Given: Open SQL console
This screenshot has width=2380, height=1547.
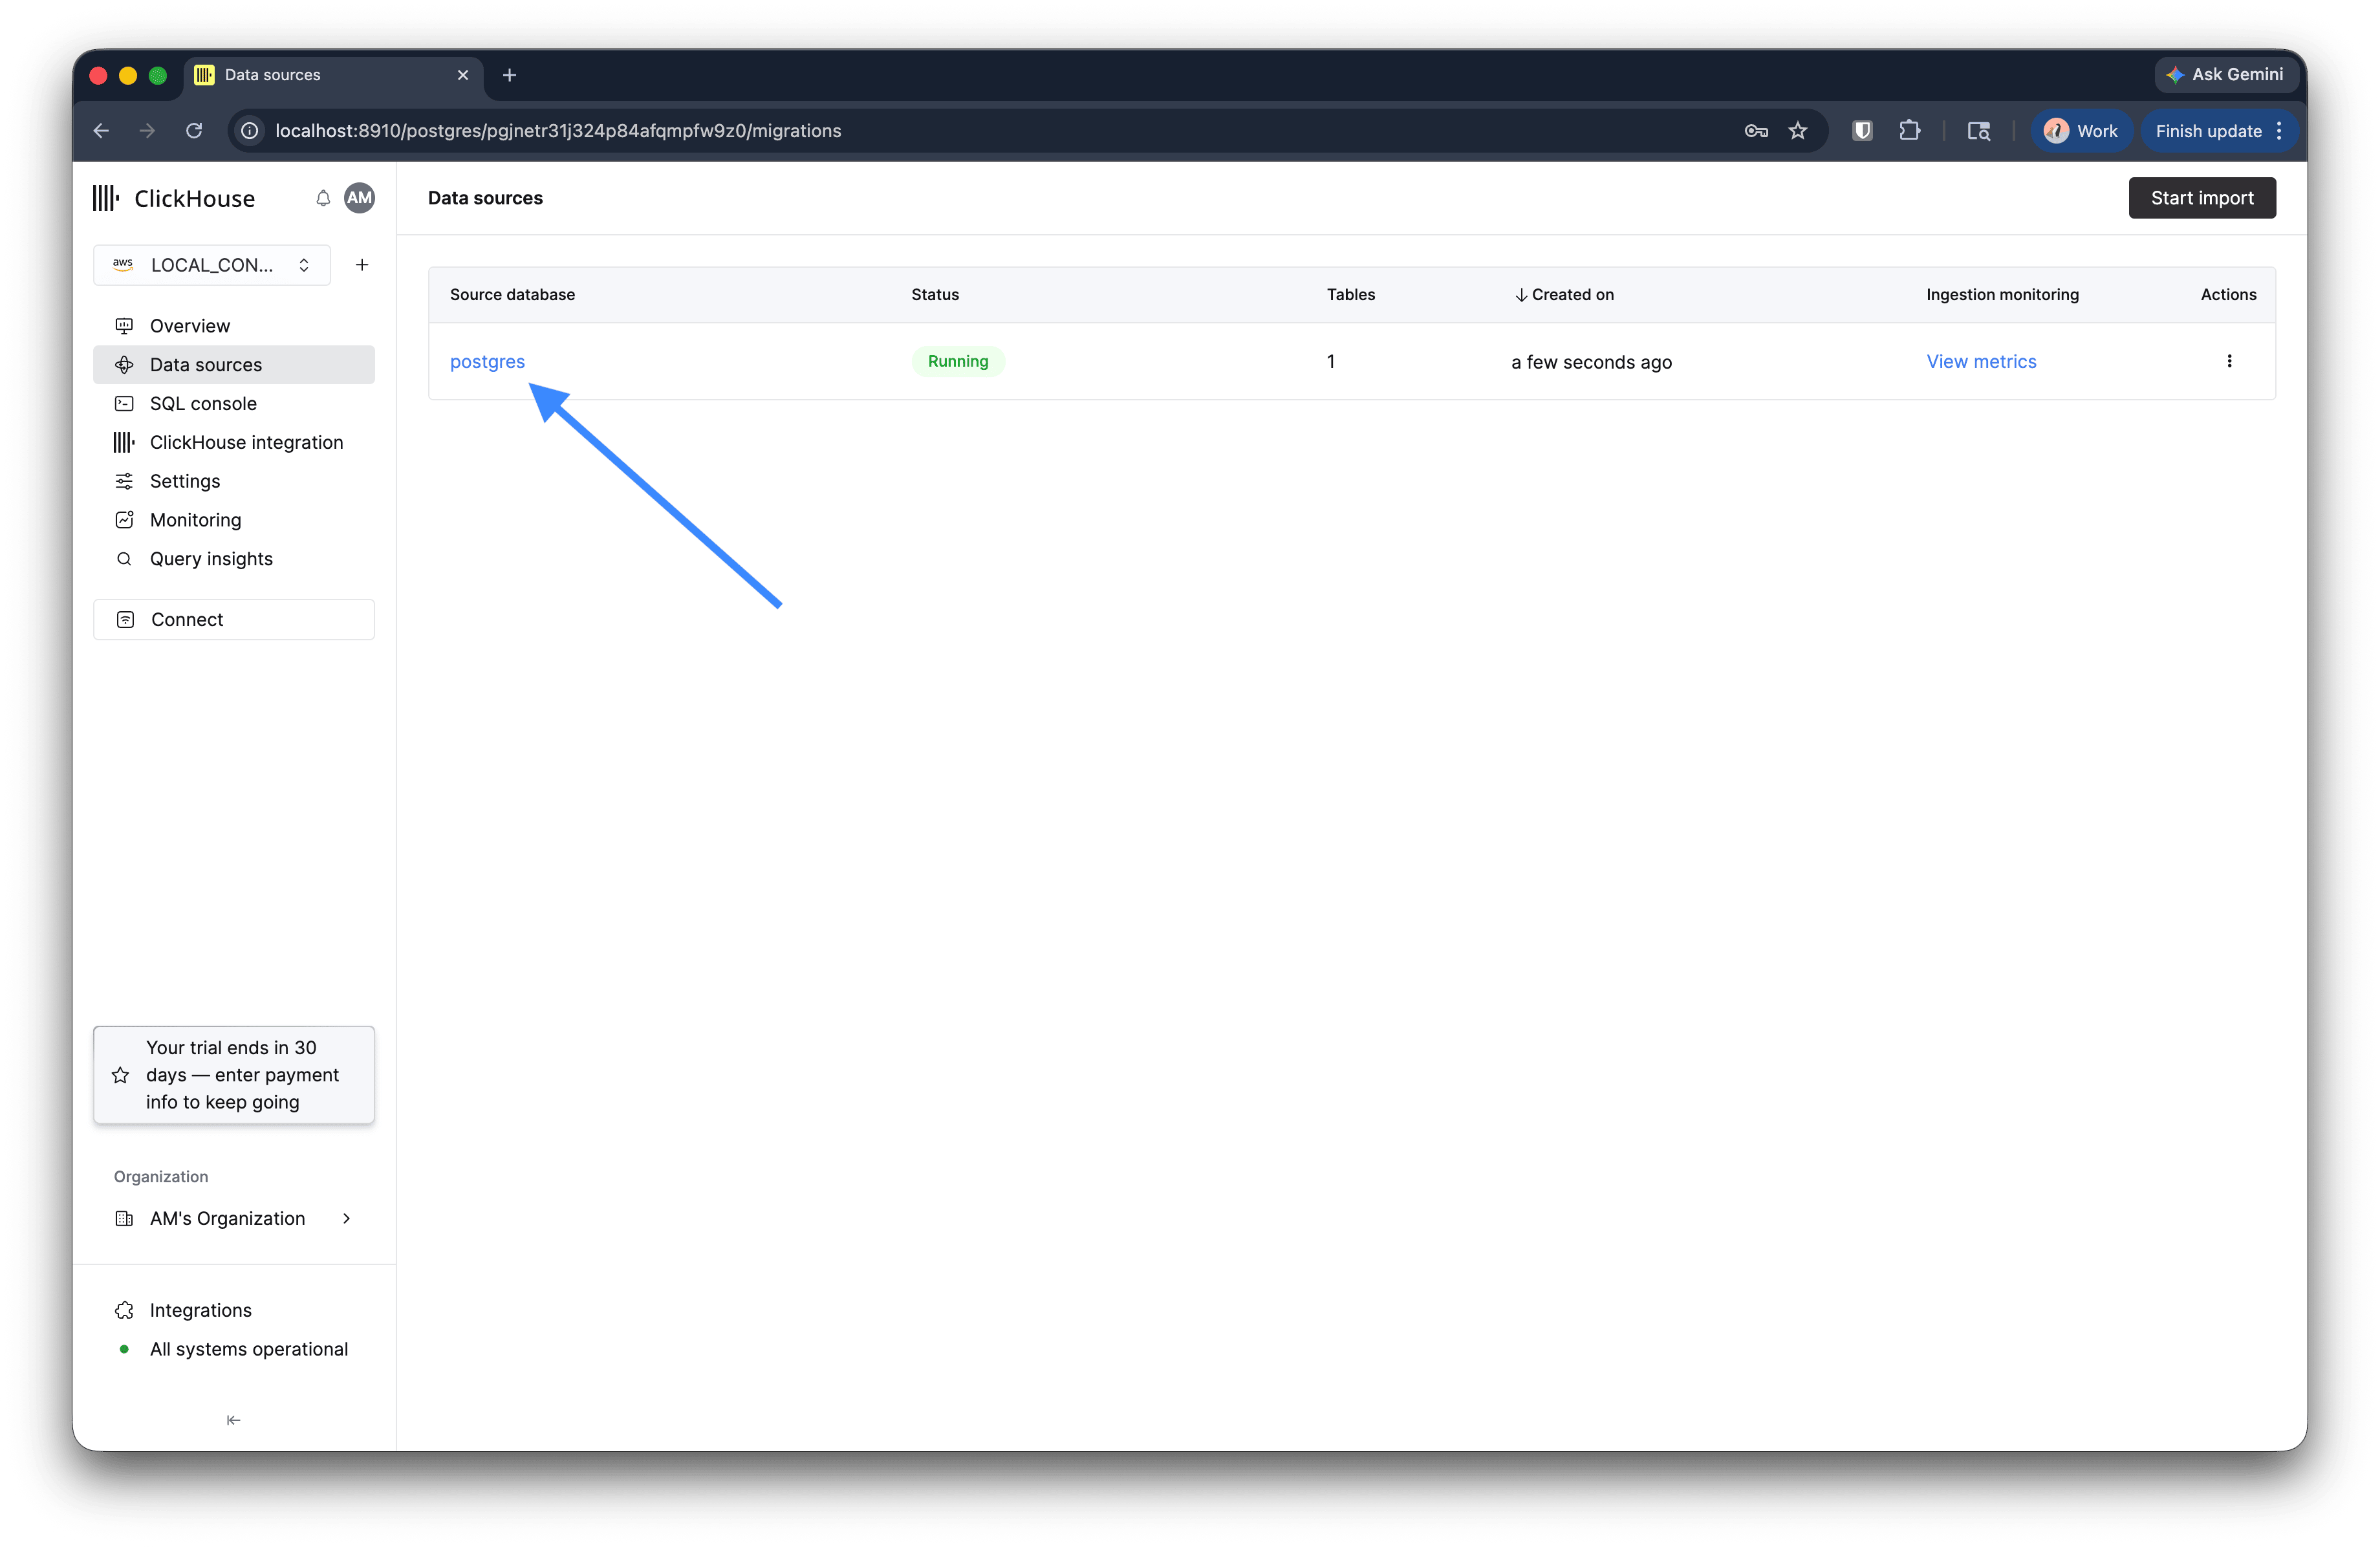Looking at the screenshot, I should (234, 404).
